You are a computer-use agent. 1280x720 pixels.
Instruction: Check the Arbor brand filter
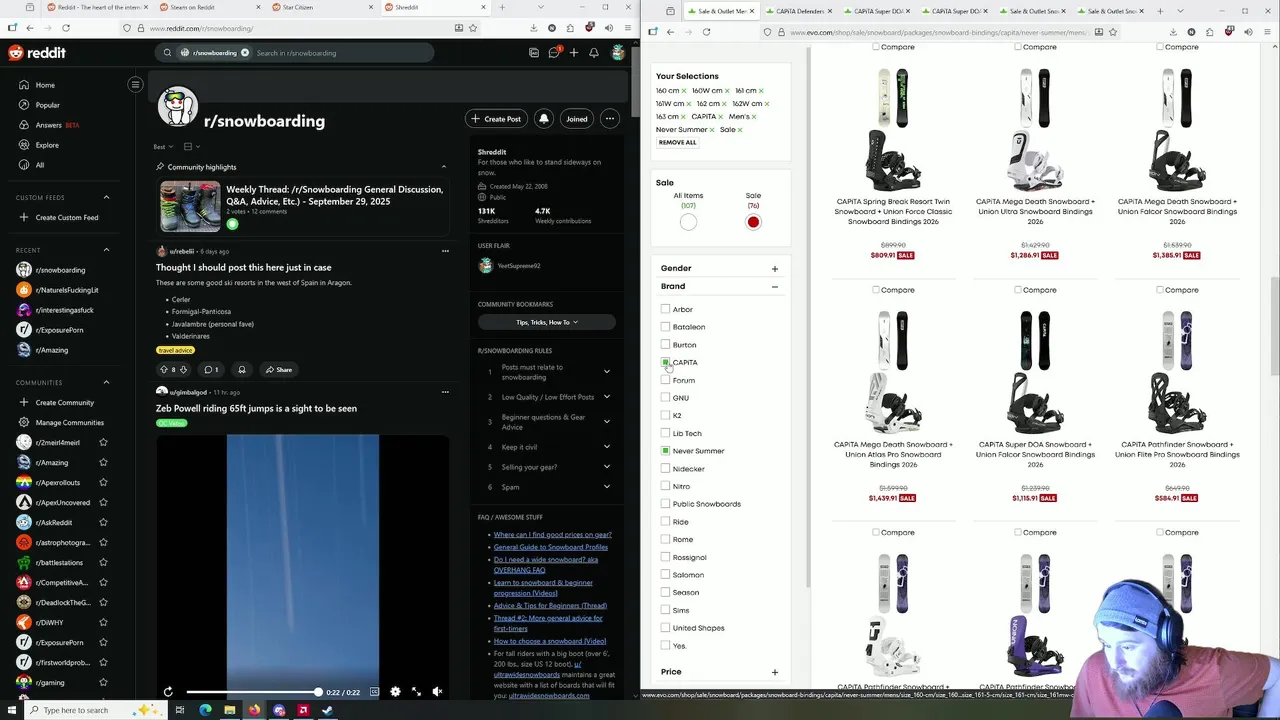[x=665, y=309]
